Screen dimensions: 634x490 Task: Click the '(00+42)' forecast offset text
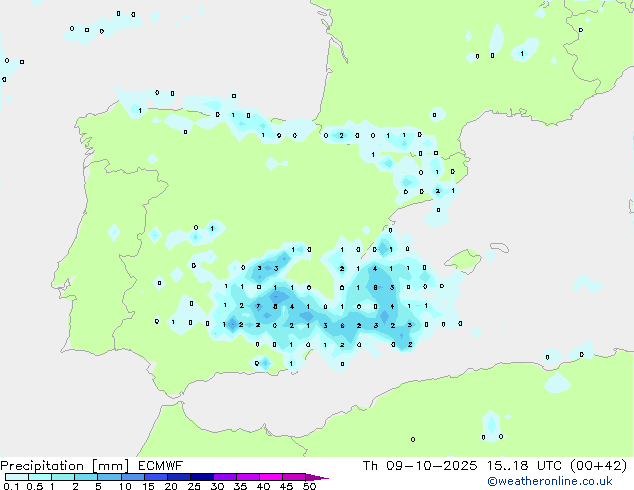pos(598,466)
